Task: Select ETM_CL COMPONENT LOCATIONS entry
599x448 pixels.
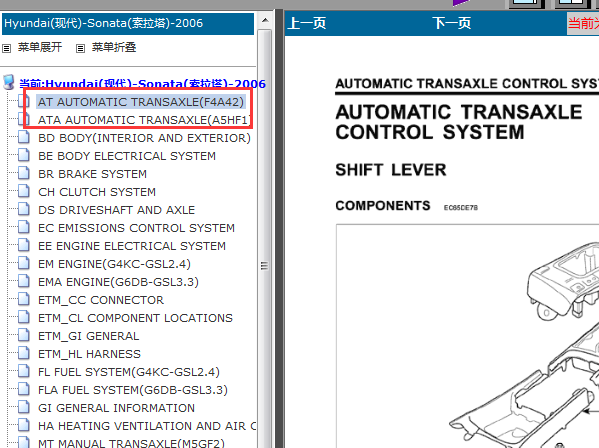Action: pyautogui.click(x=135, y=318)
